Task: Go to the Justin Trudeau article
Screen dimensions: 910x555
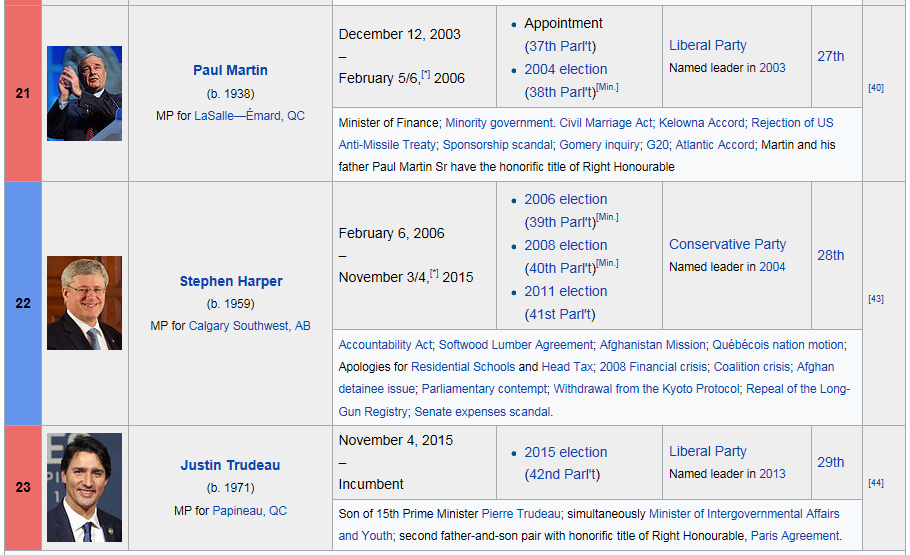Action: (230, 465)
